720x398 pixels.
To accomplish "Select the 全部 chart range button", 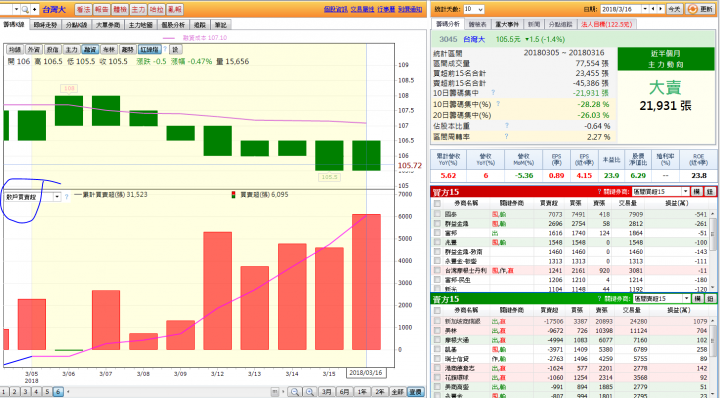I will pyautogui.click(x=397, y=392).
